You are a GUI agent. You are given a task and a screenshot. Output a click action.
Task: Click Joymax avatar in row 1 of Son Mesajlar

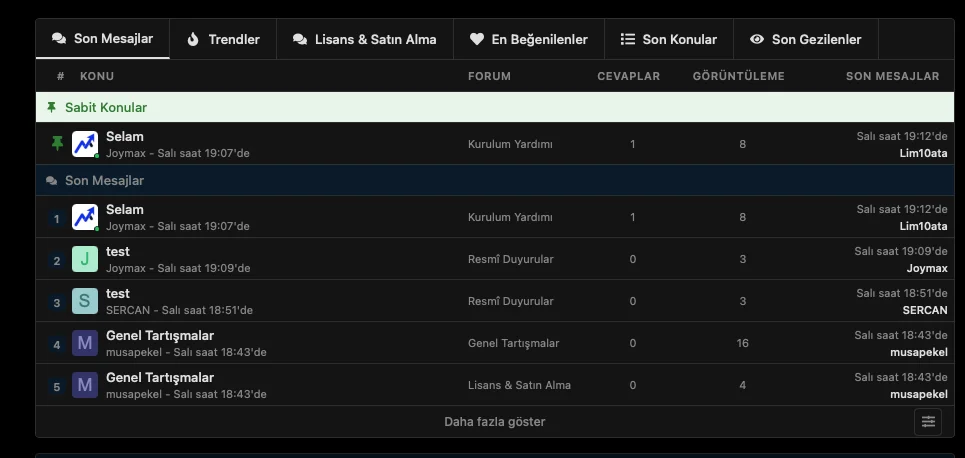click(85, 217)
